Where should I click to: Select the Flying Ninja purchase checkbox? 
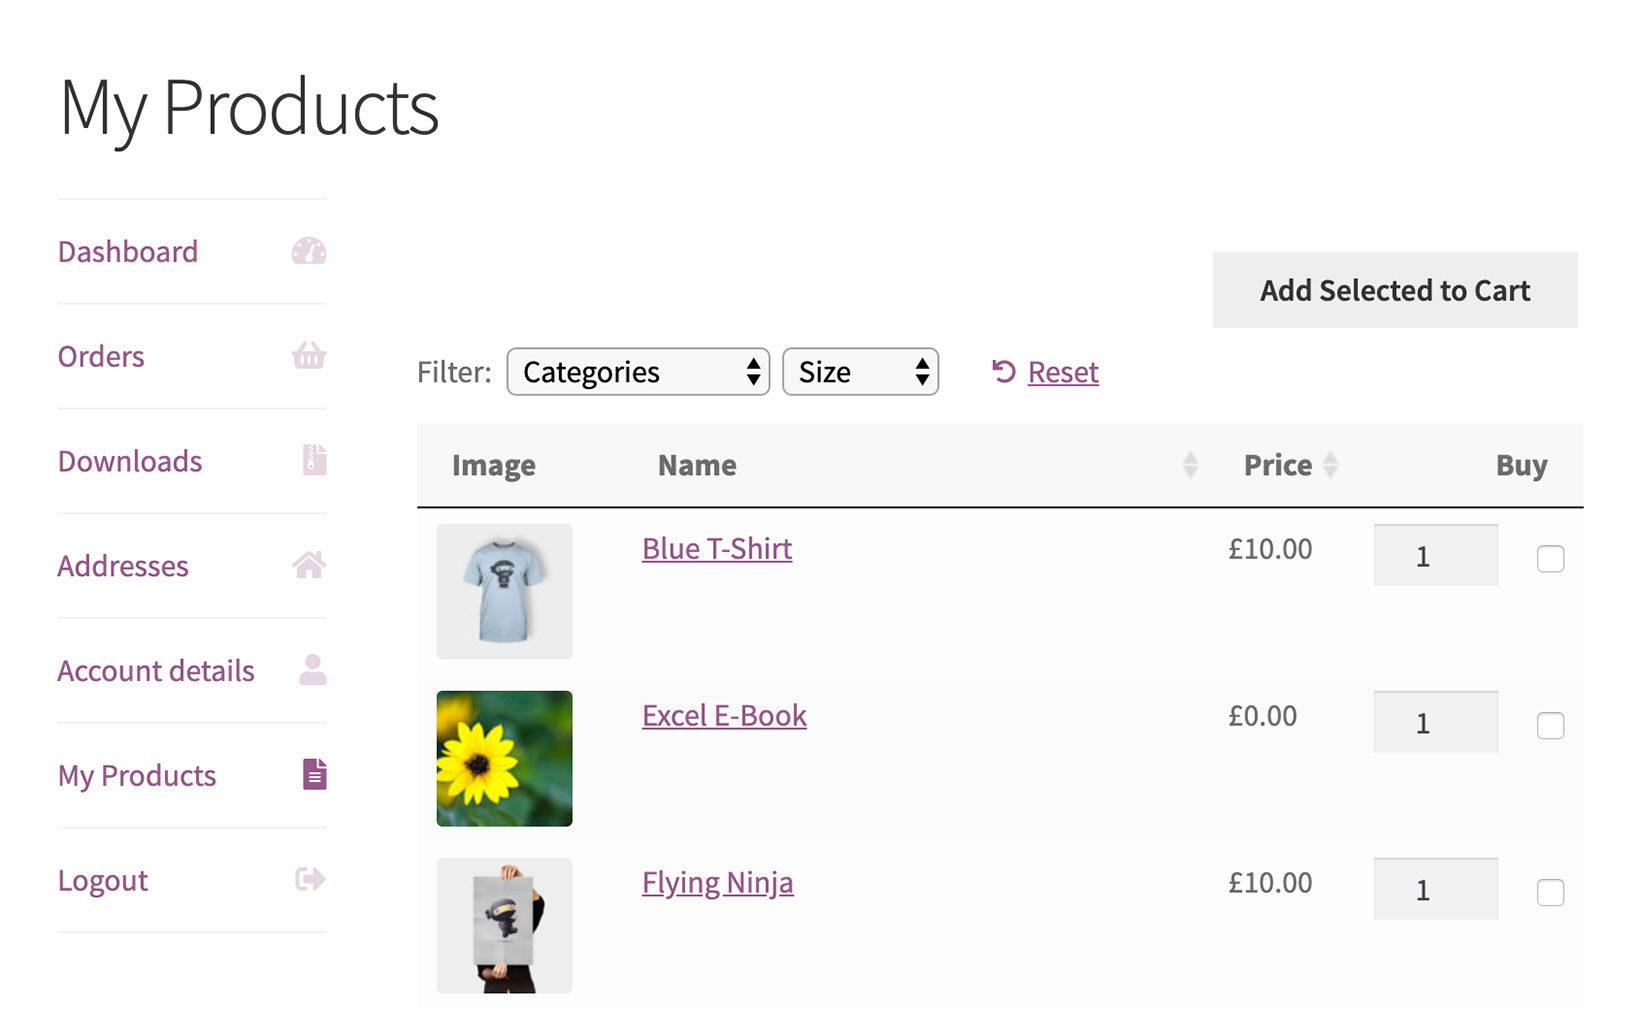click(x=1549, y=893)
